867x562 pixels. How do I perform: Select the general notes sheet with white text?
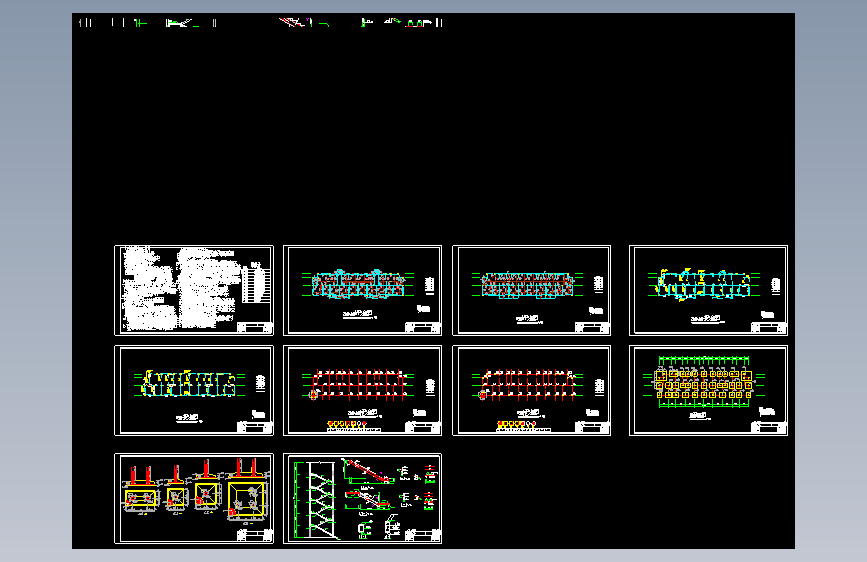pyautogui.click(x=194, y=290)
